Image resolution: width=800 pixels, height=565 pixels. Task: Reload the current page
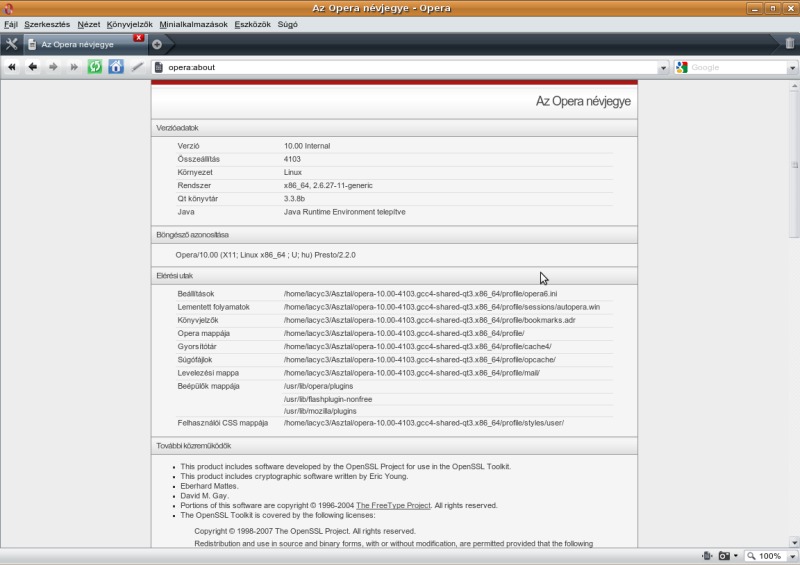click(x=95, y=67)
